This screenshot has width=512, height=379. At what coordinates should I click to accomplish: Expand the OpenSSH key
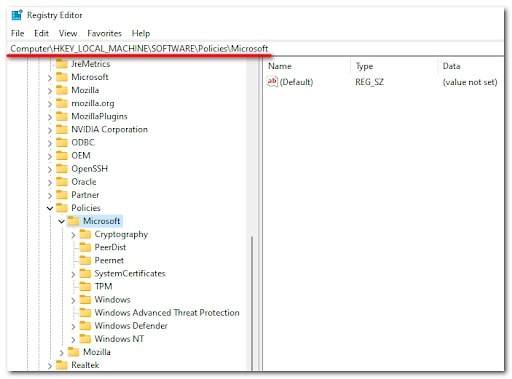point(50,169)
